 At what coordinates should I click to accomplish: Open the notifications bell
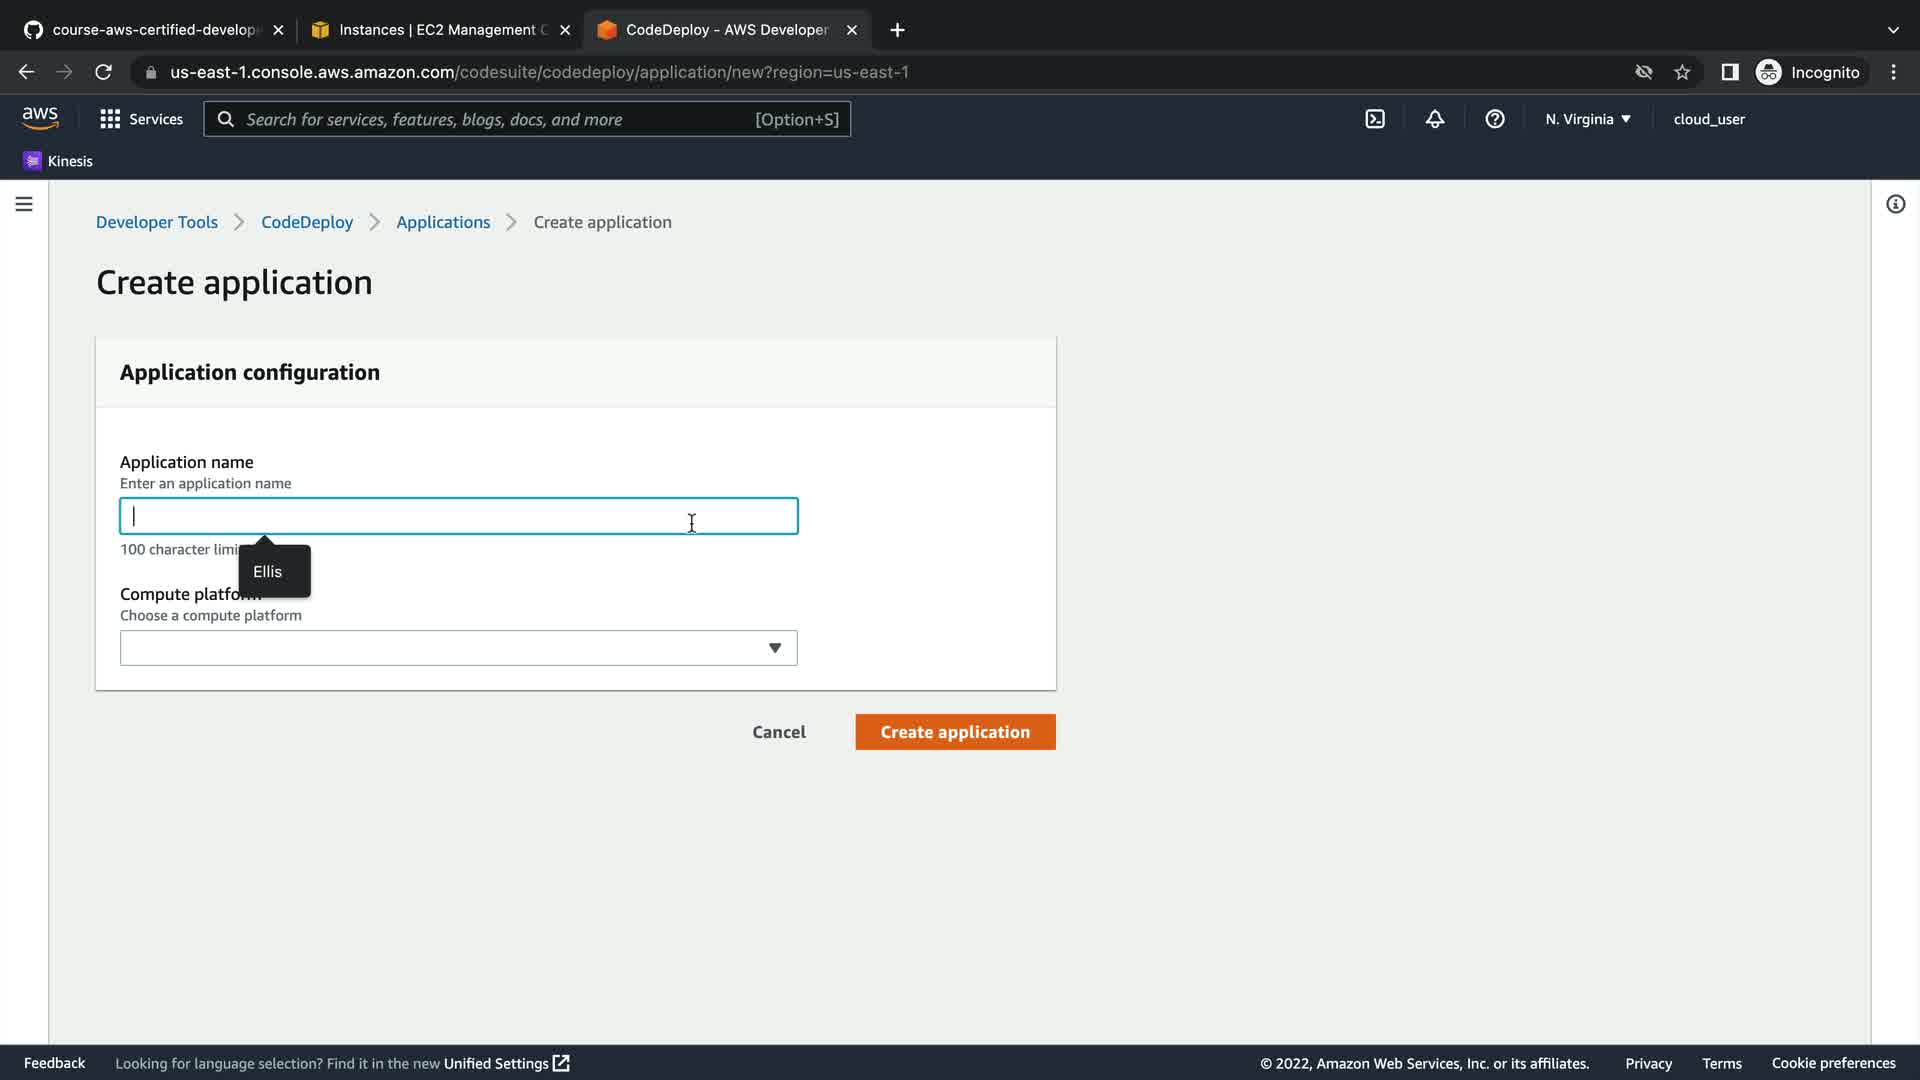1434,119
